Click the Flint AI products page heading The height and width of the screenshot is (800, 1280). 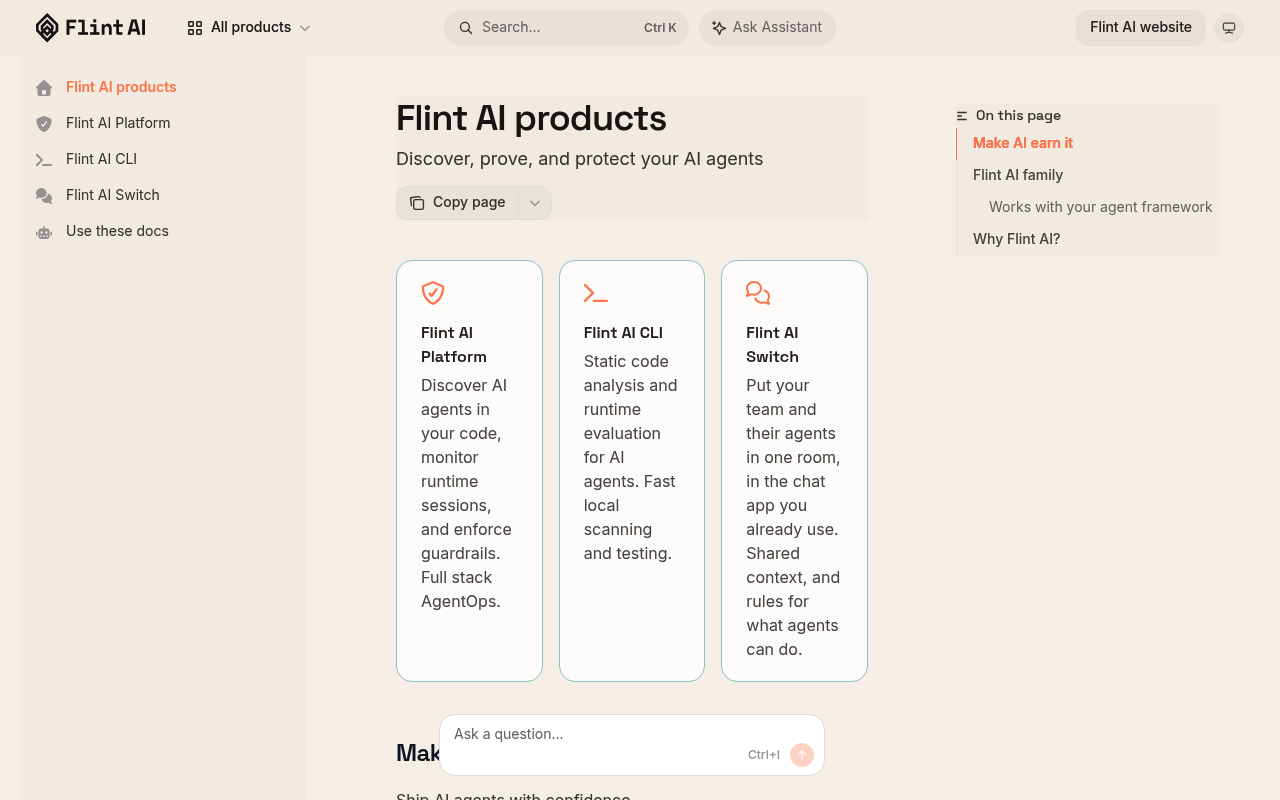(x=531, y=118)
